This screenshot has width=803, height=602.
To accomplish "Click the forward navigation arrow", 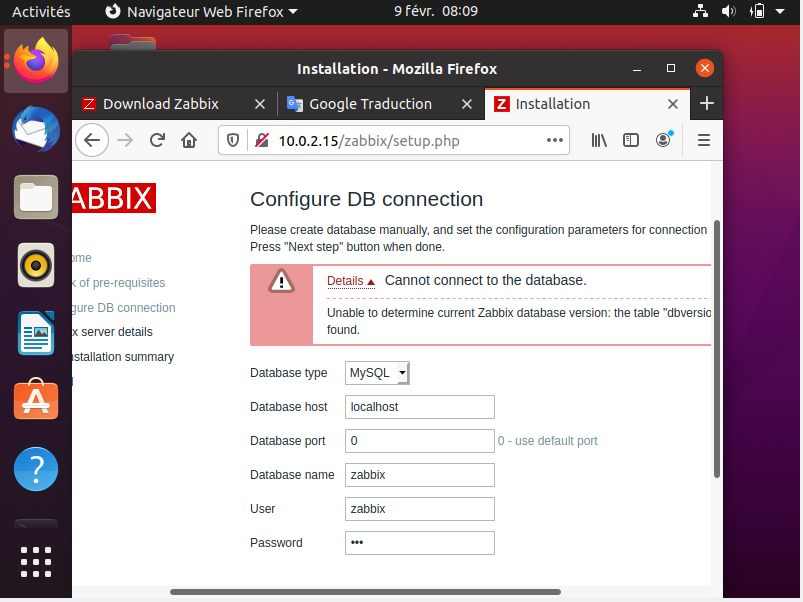I will pos(125,140).
